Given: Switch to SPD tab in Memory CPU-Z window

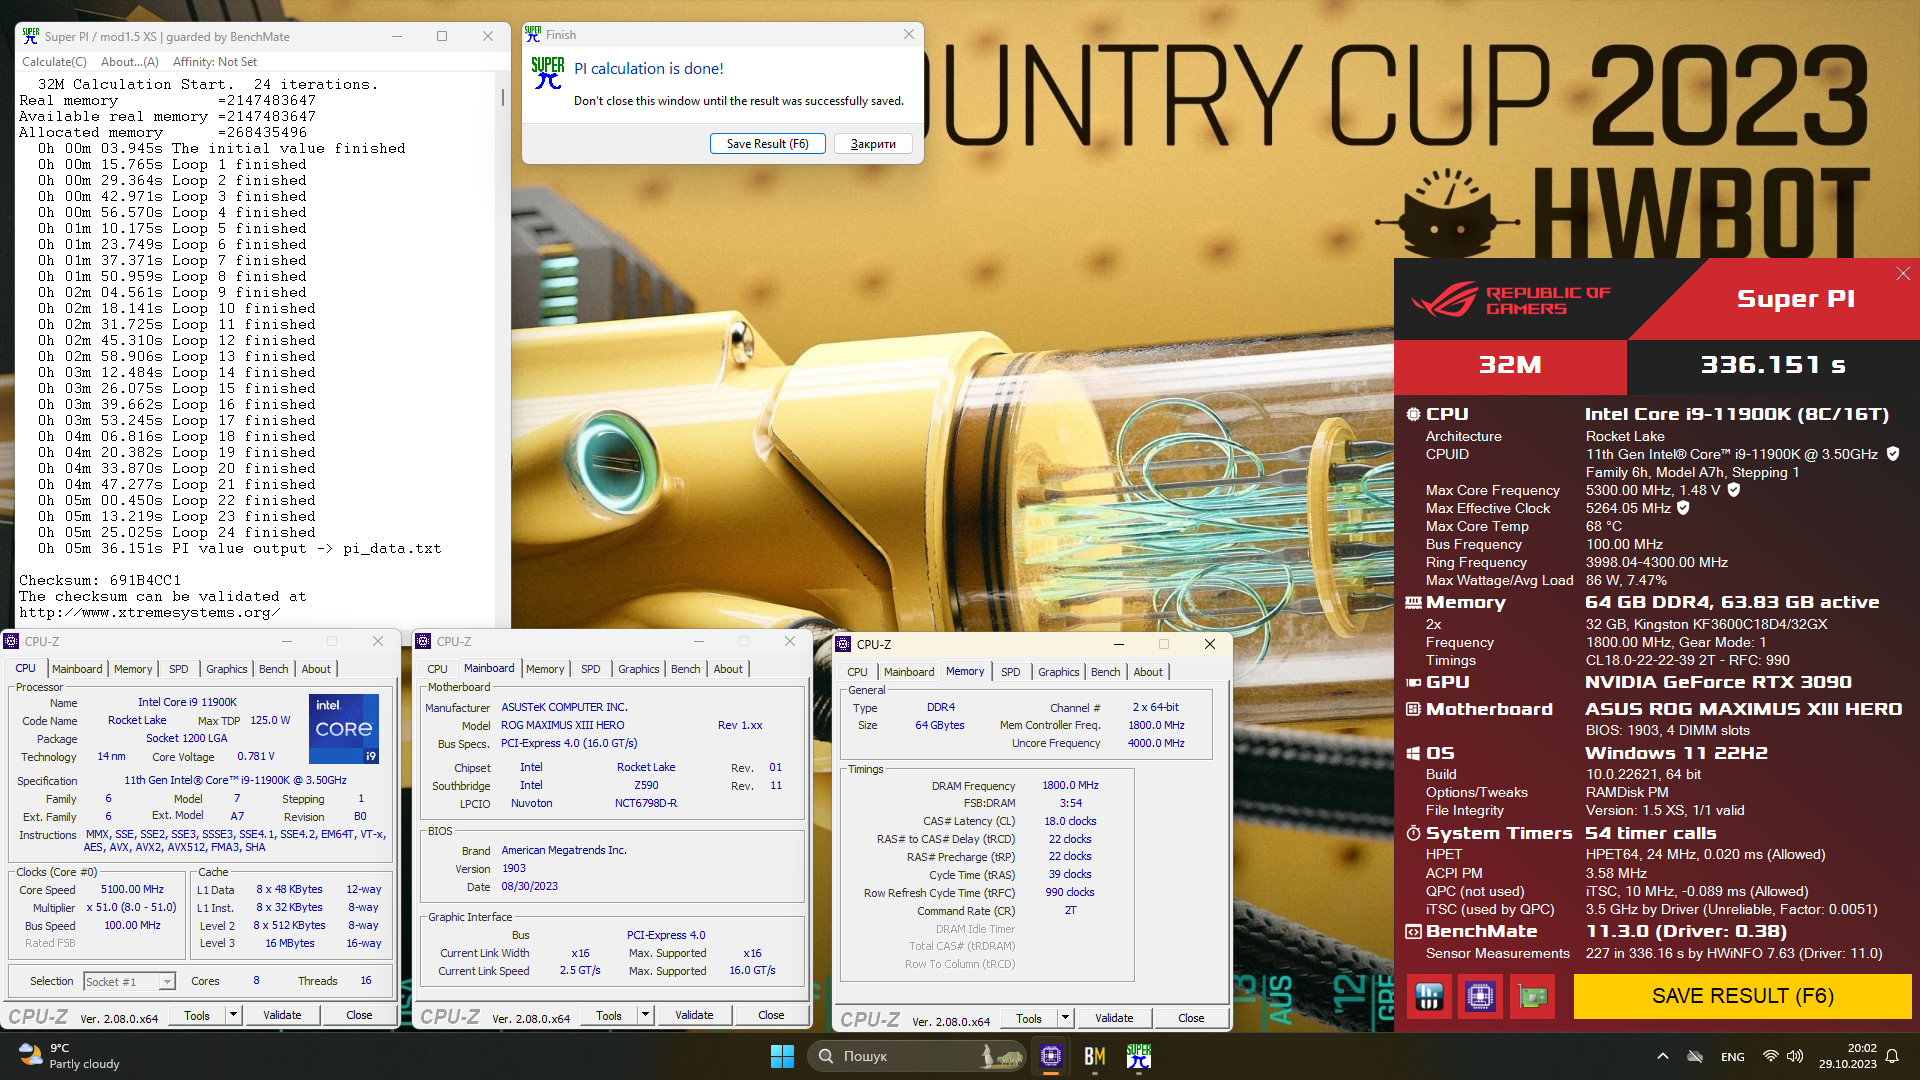Looking at the screenshot, I should [x=1010, y=672].
